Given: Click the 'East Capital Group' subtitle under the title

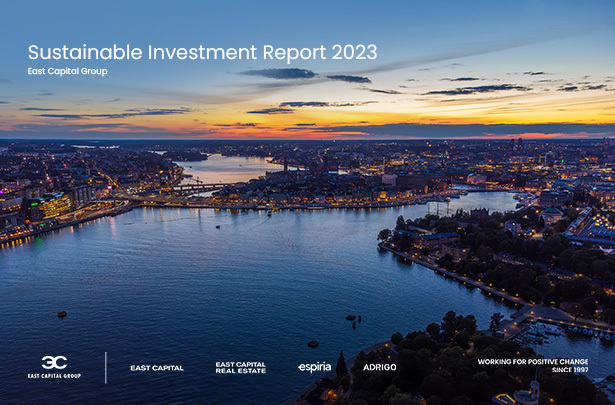Looking at the screenshot, I should point(67,71).
